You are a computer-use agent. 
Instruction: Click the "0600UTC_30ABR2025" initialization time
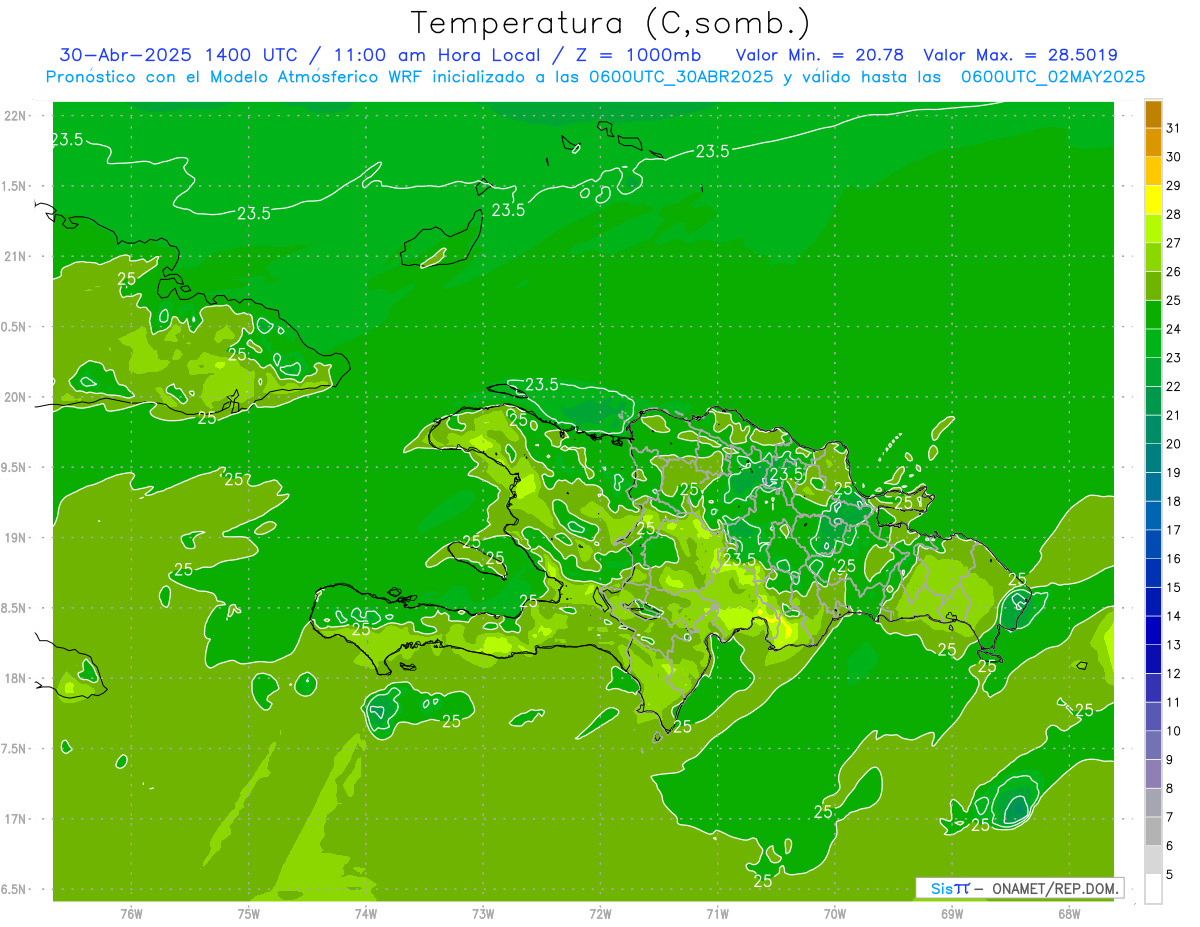(x=680, y=77)
